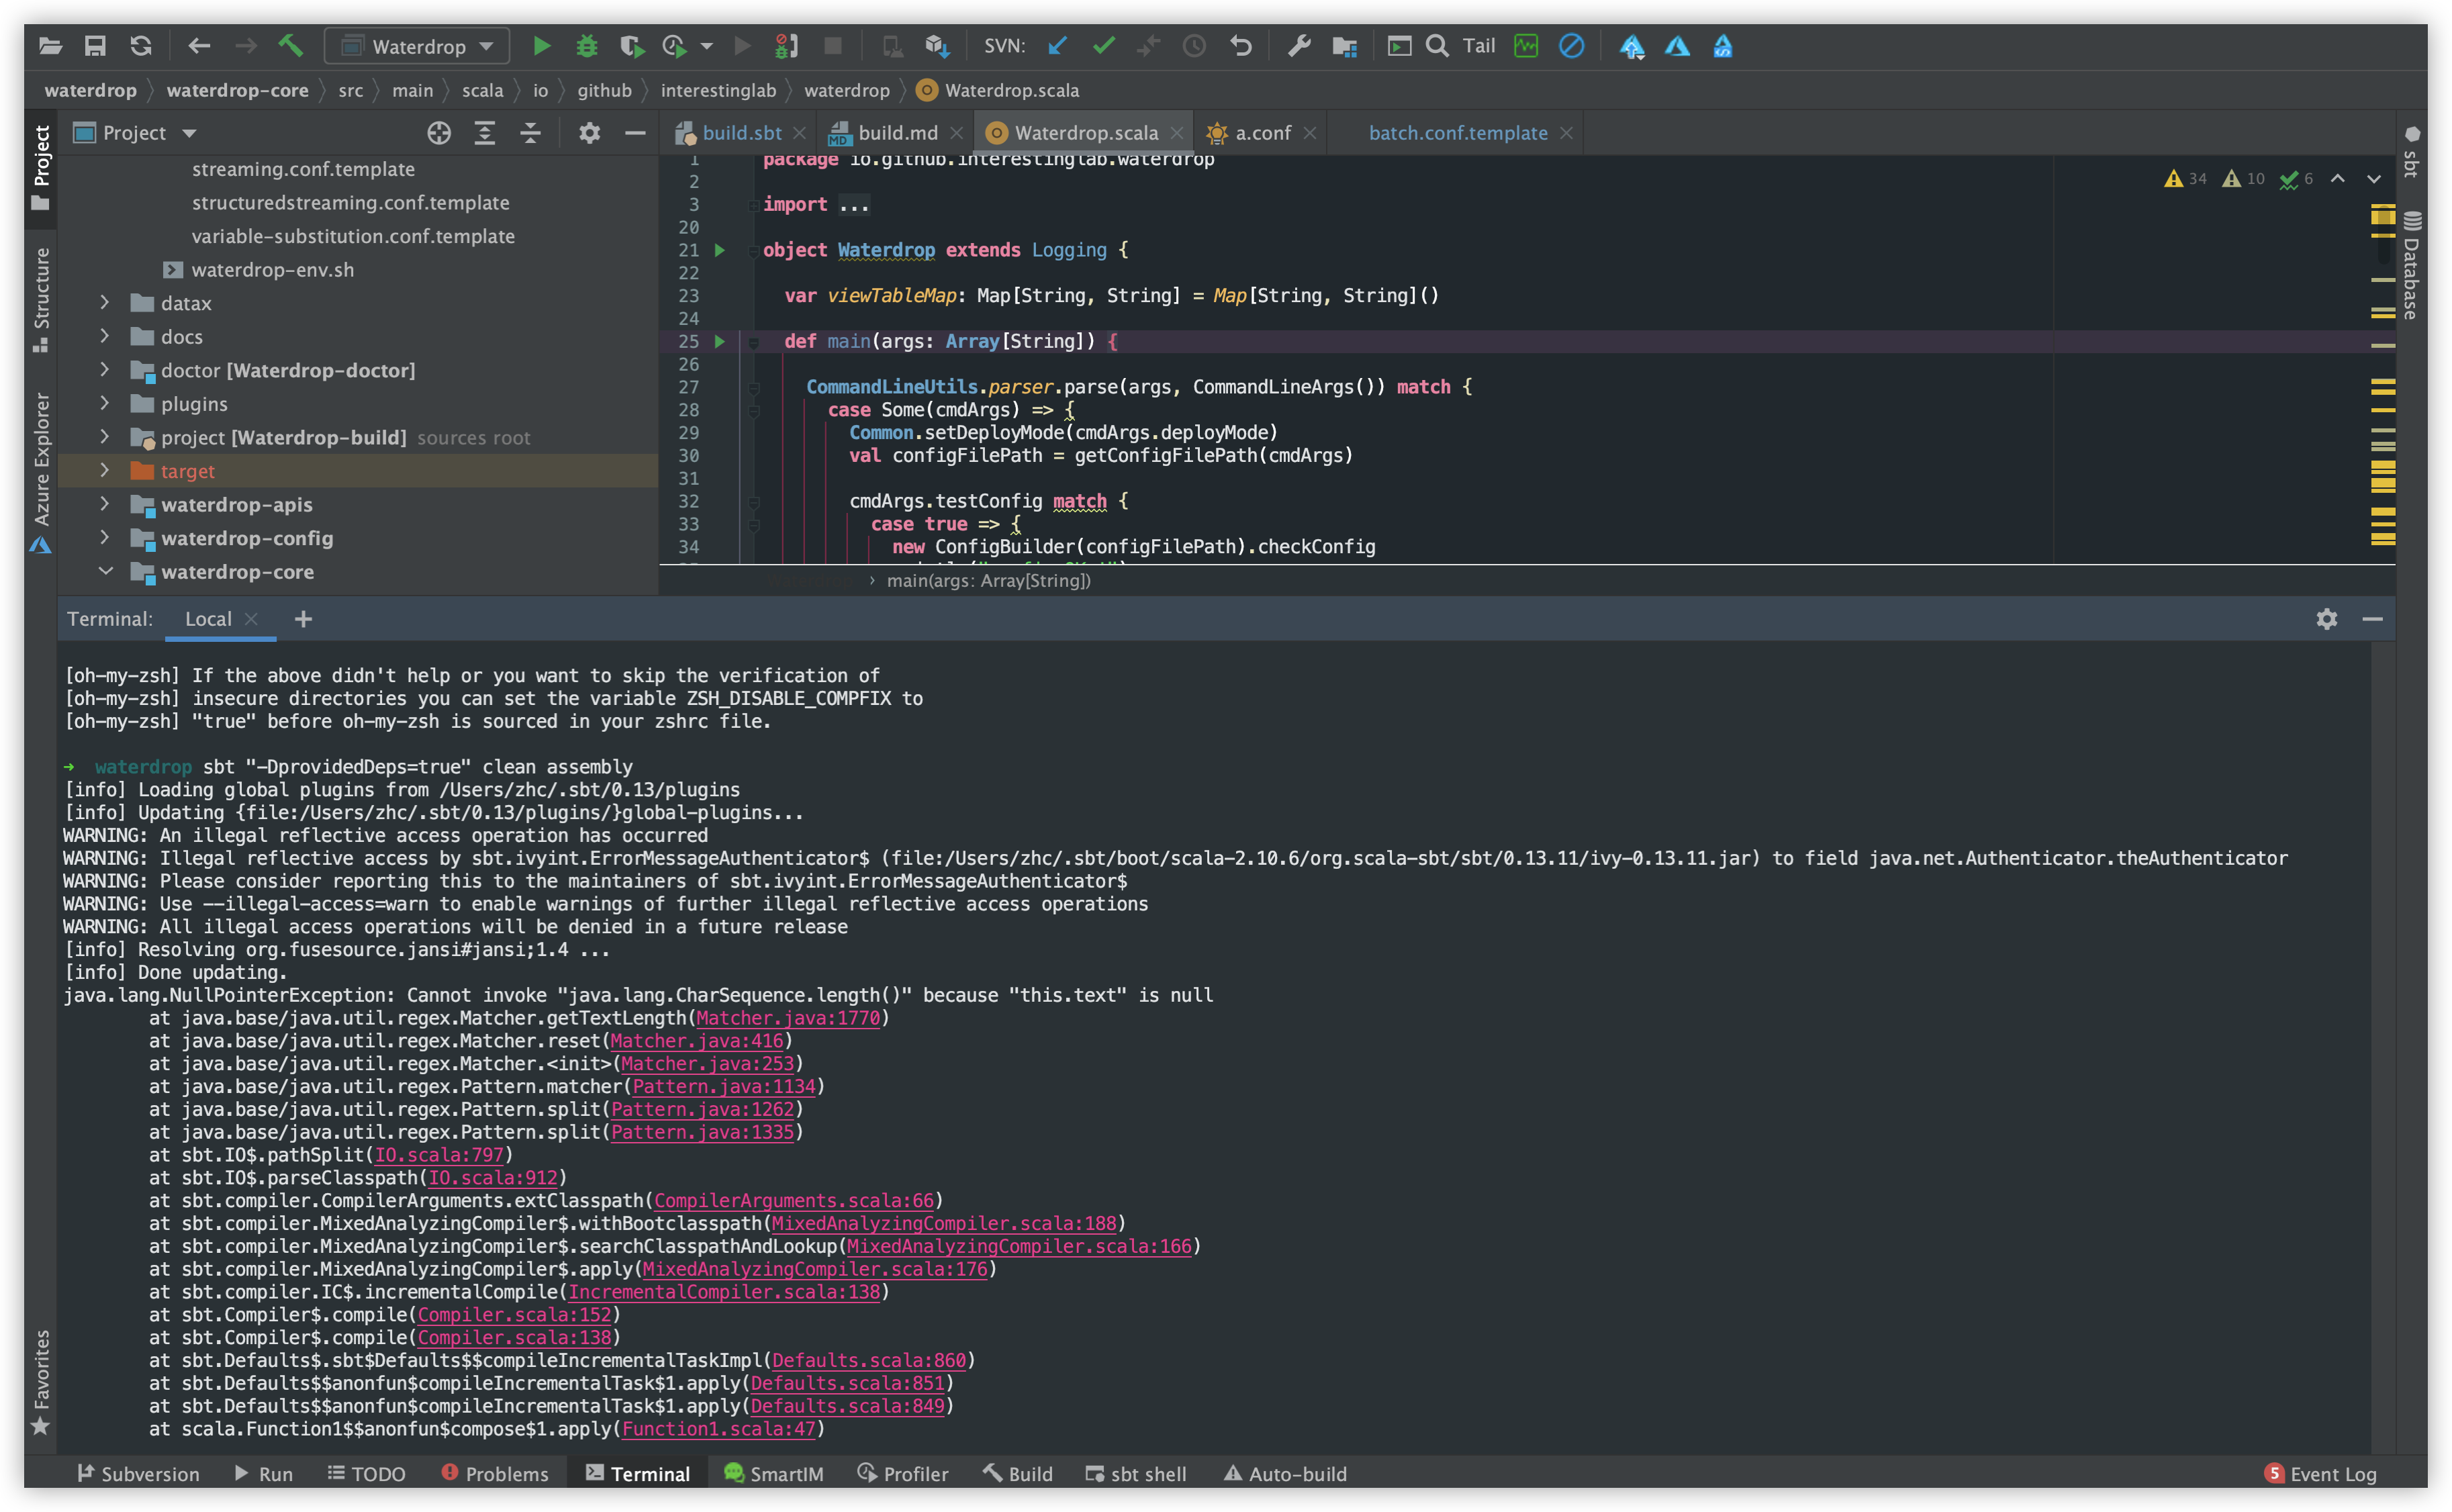Screen dimensions: 2452x1512
Task: Select opened file target icon in Project
Action: pos(439,133)
